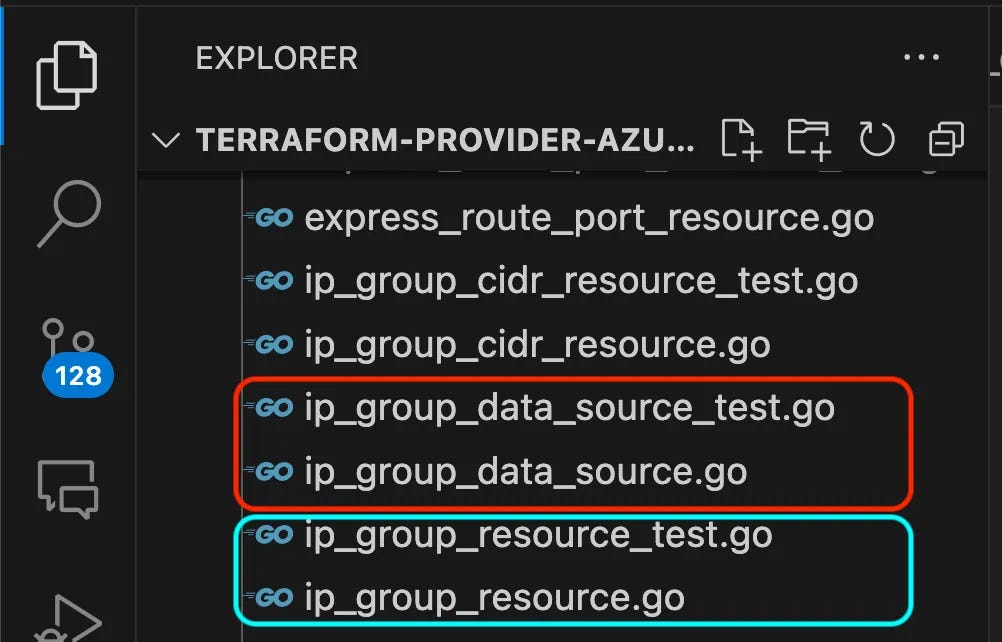The height and width of the screenshot is (642, 1002).
Task: Open the Explorer view in activity bar
Action: [67, 75]
